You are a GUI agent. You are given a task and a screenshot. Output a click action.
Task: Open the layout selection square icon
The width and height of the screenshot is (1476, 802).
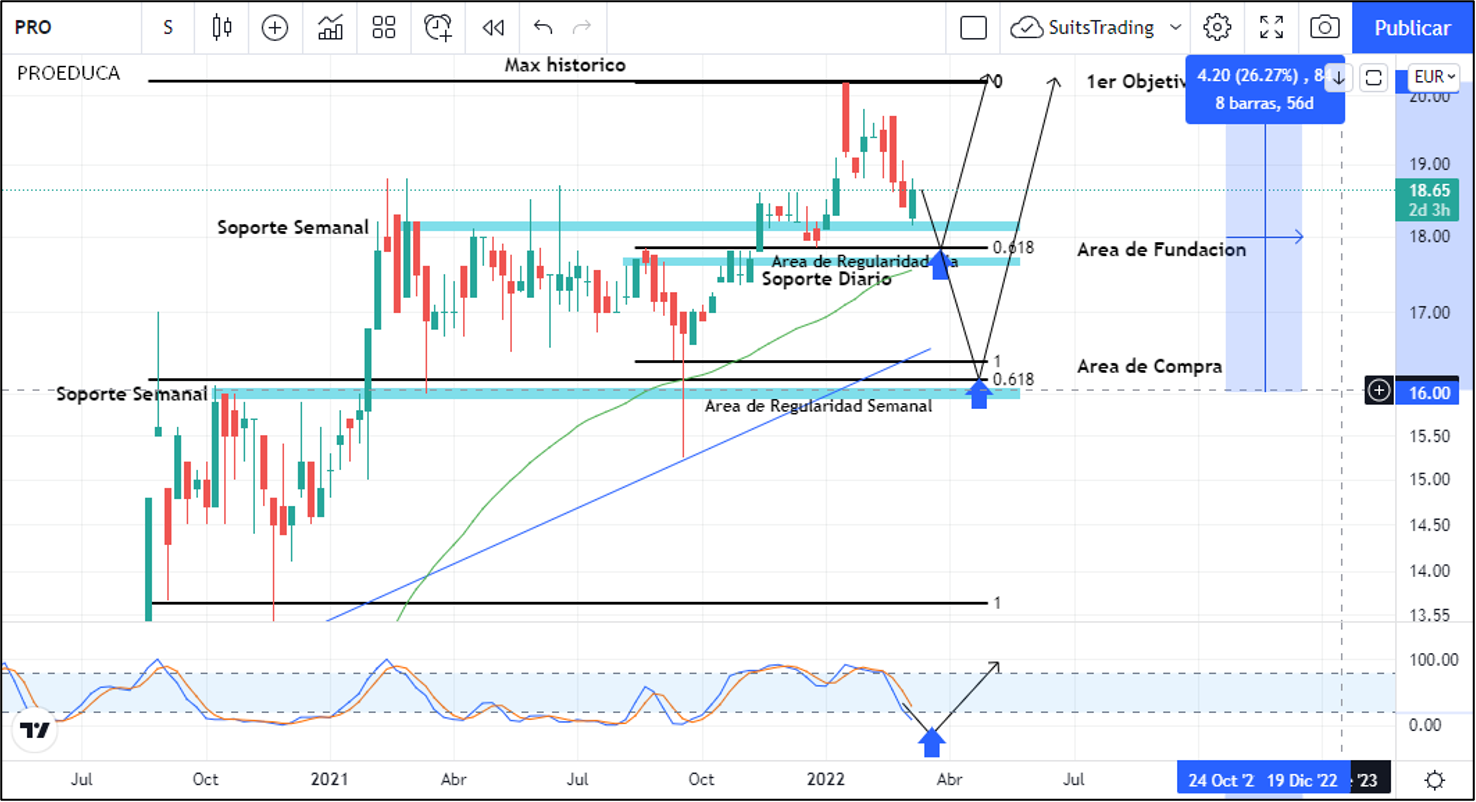click(x=973, y=28)
